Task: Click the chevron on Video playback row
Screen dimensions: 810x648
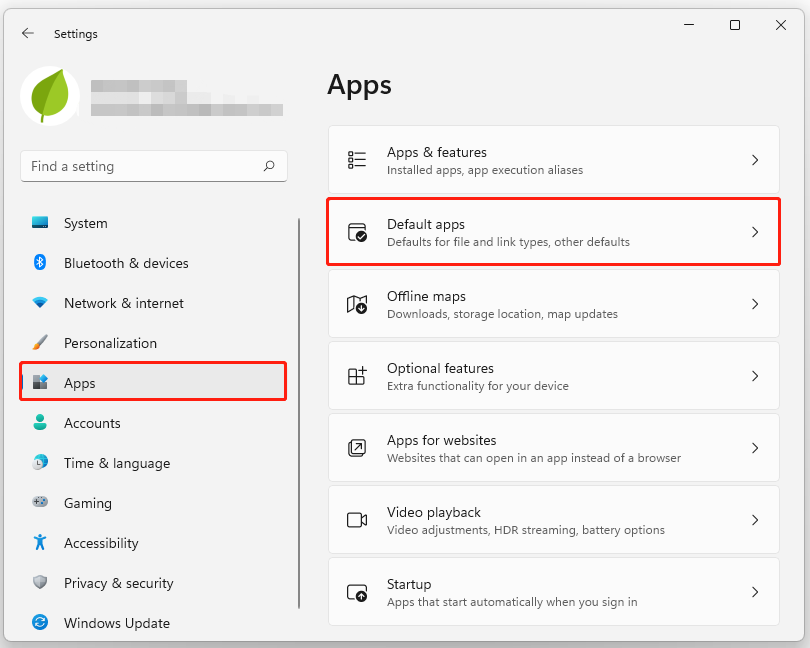Action: (x=755, y=519)
